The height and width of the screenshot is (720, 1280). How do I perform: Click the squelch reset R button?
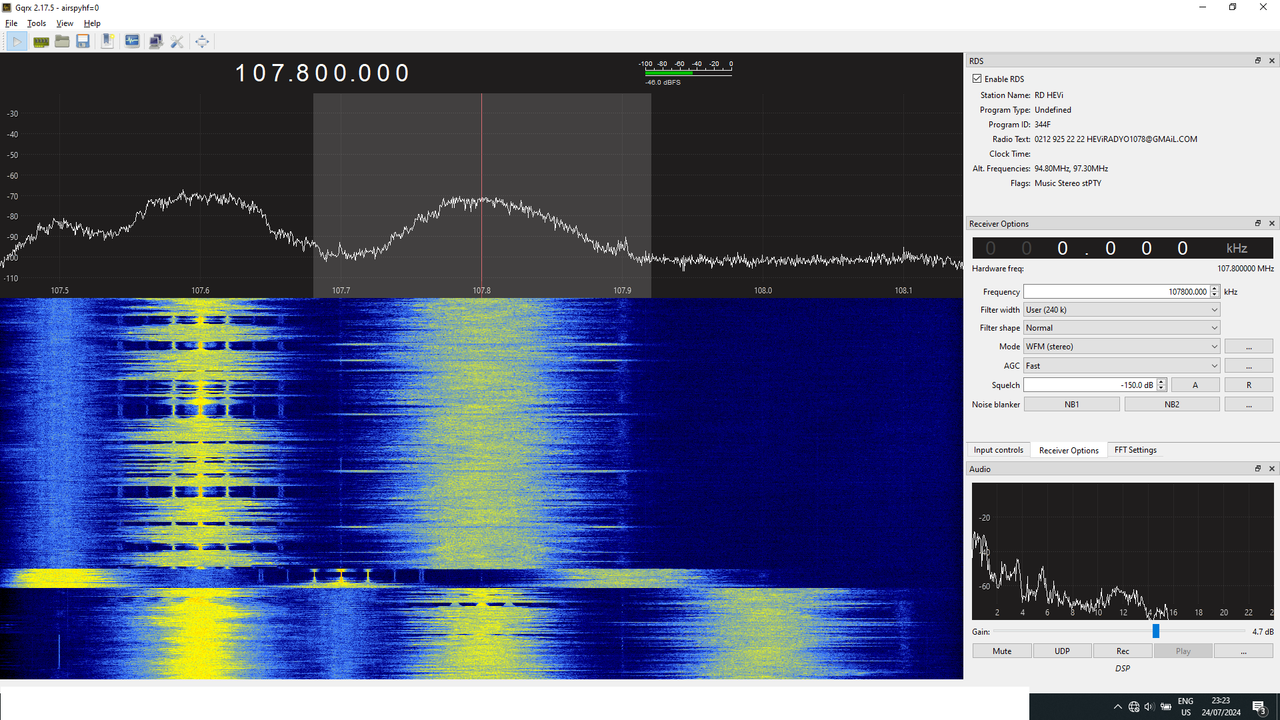coord(1249,385)
